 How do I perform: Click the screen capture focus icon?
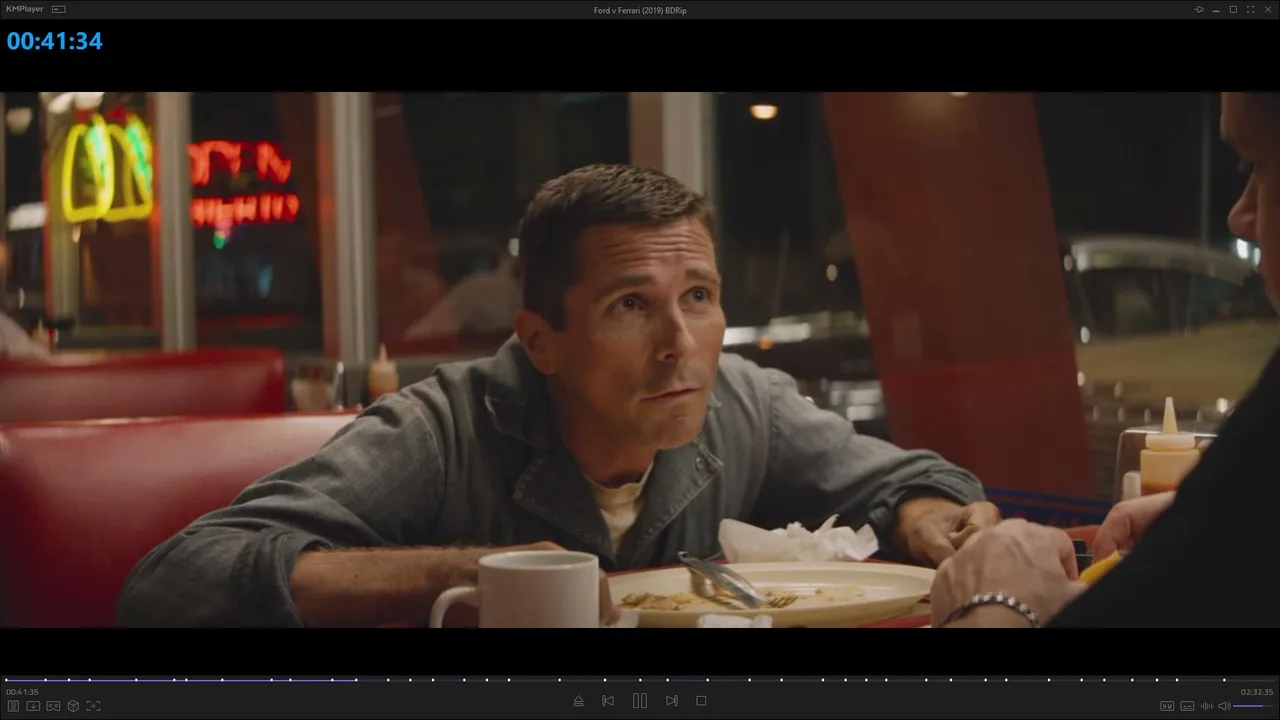[93, 706]
